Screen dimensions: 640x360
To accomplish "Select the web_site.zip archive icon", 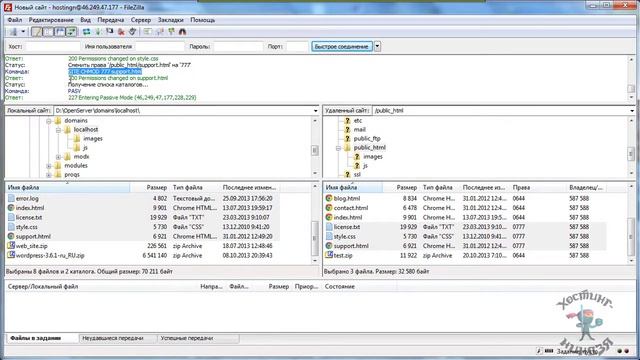I will [11, 246].
